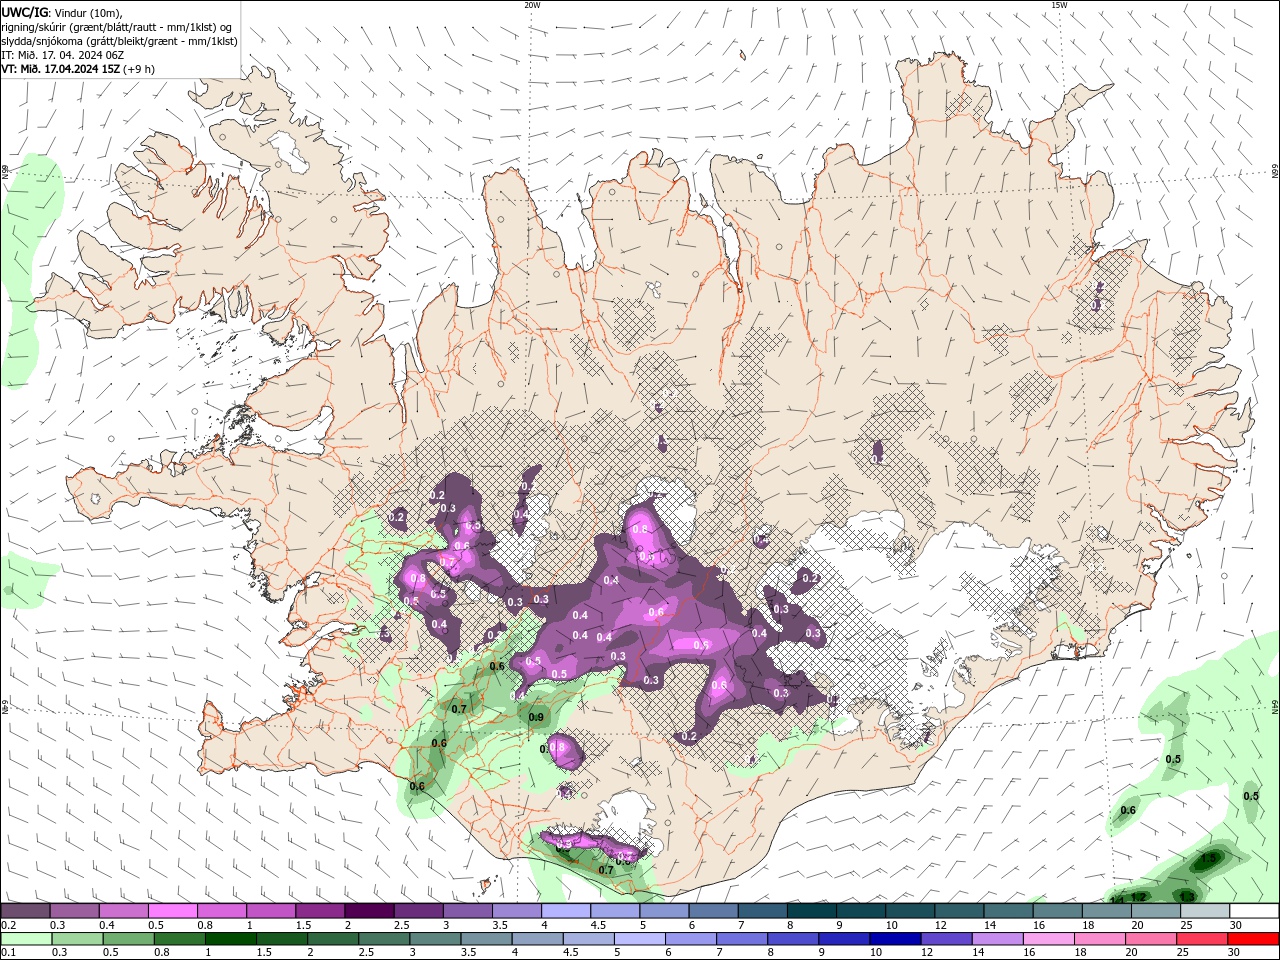Viewport: 1280px width, 960px height.
Task: Click the "IT: Mið. 17. 04. 2024 06Z" line
Action: [x=63, y=55]
